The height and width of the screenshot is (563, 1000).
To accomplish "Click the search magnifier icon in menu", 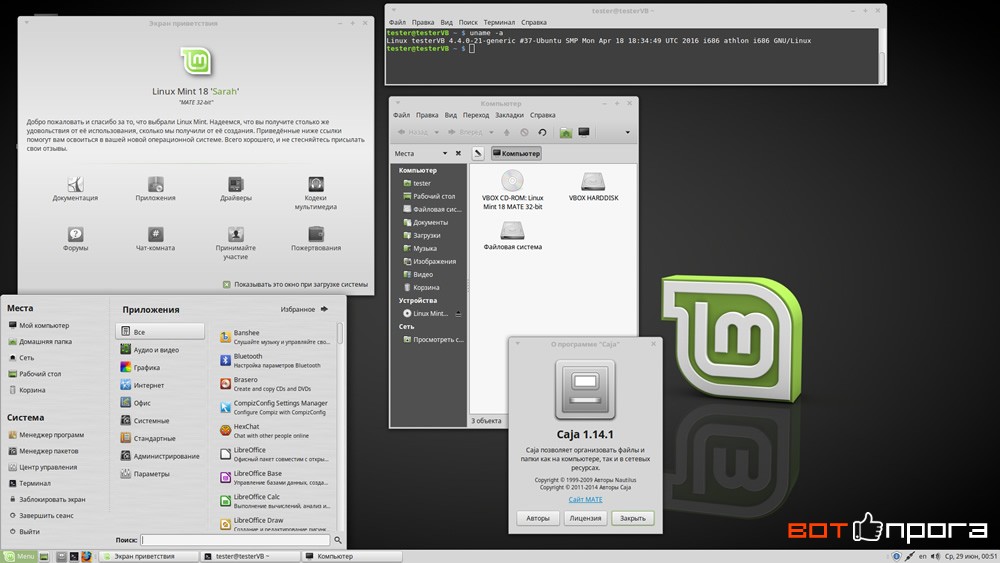I will pos(338,540).
